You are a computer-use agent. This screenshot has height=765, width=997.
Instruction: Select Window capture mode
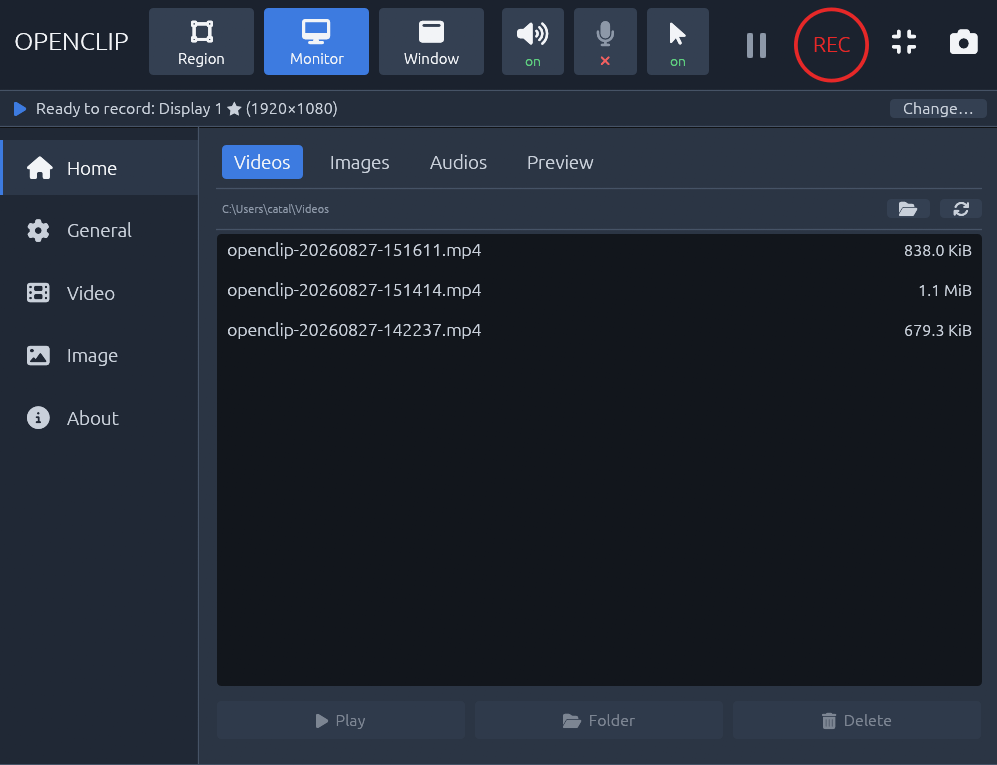pyautogui.click(x=431, y=42)
